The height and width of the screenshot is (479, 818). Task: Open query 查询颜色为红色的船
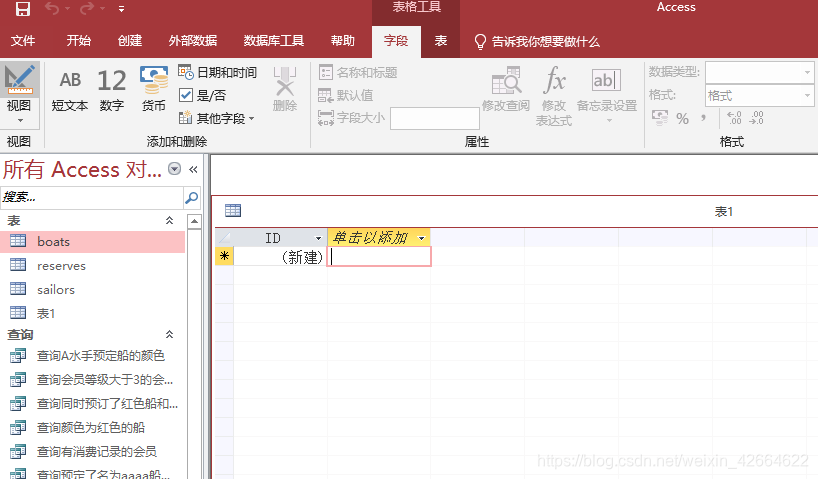(92, 428)
